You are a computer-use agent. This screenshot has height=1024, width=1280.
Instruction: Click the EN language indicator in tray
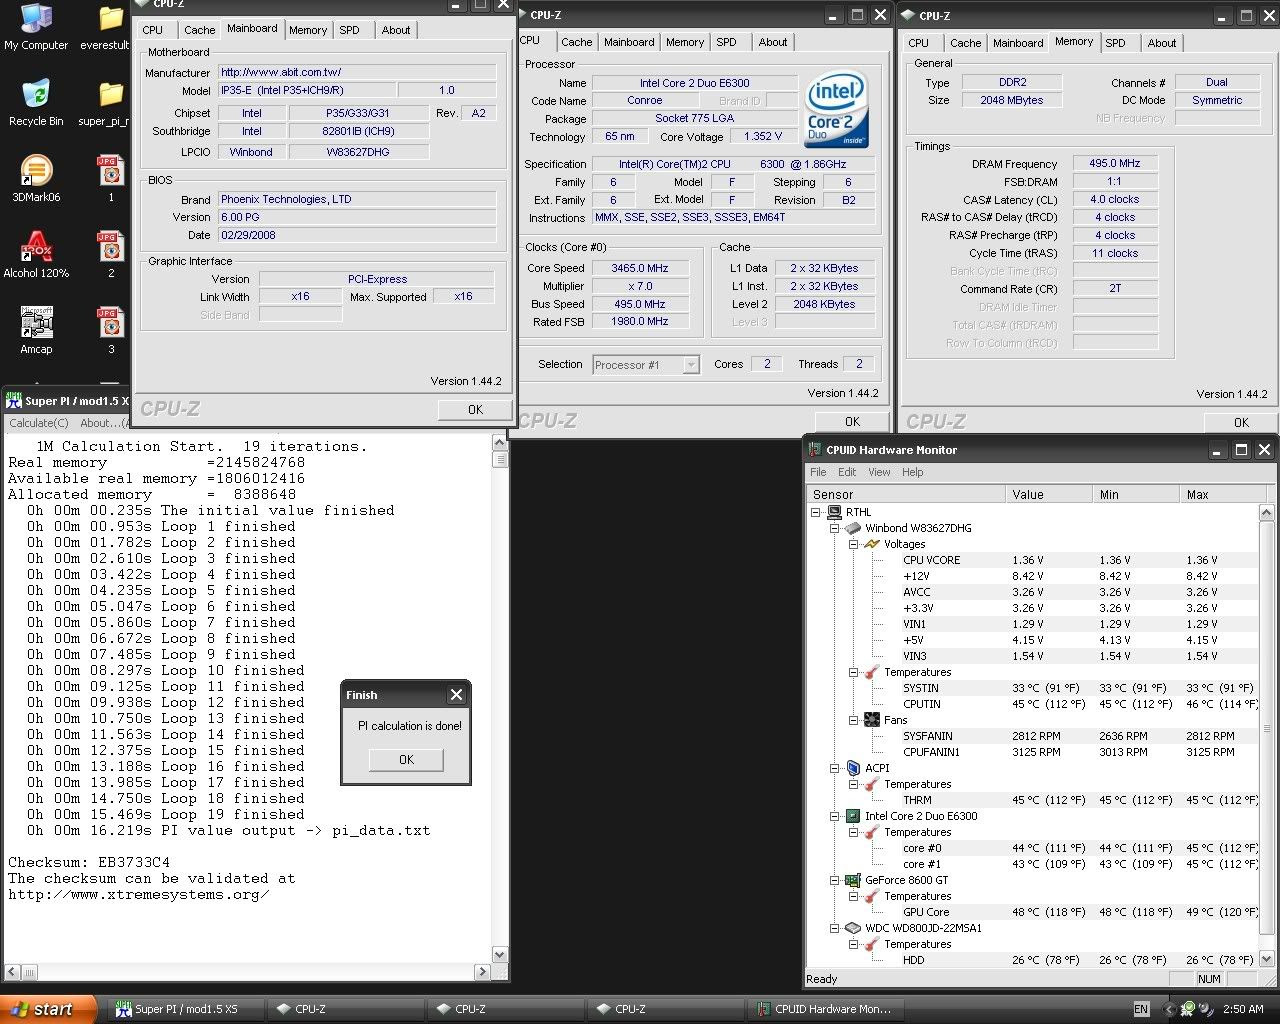[x=1141, y=1009]
